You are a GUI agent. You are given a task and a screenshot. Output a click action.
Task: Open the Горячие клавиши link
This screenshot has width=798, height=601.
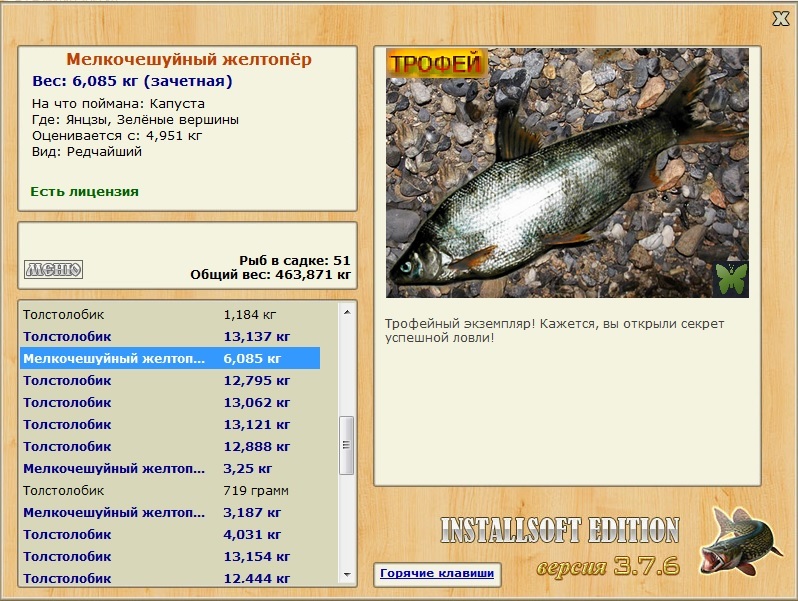tap(437, 573)
